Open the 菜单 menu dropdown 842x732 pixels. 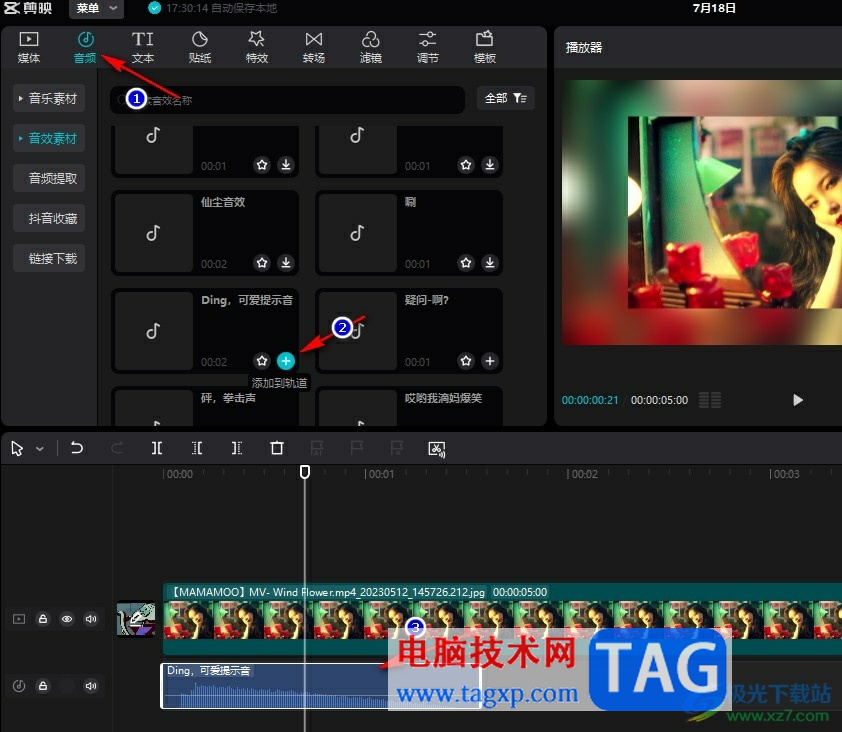click(96, 9)
